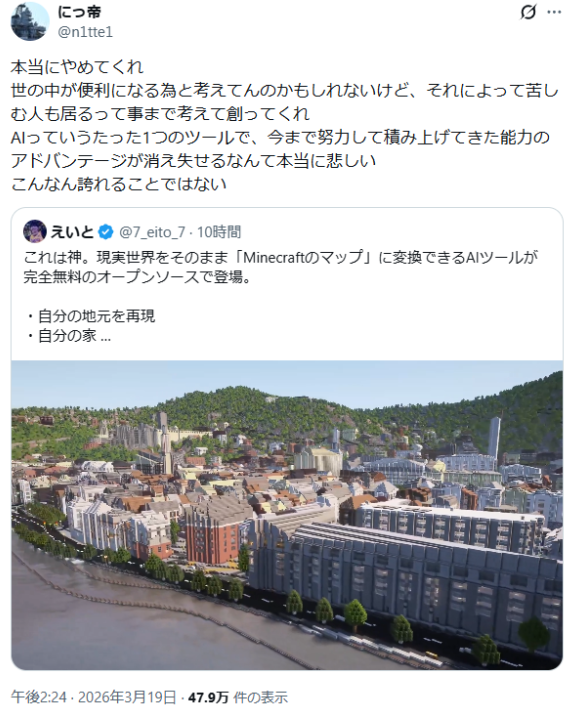The image size is (573, 711).
Task: Click the line 本当にやめてくれ
Action: 77,67
